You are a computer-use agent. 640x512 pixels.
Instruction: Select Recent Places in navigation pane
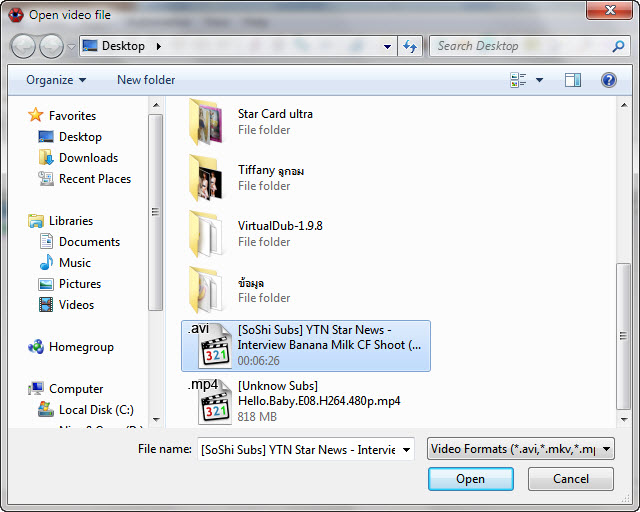click(95, 179)
